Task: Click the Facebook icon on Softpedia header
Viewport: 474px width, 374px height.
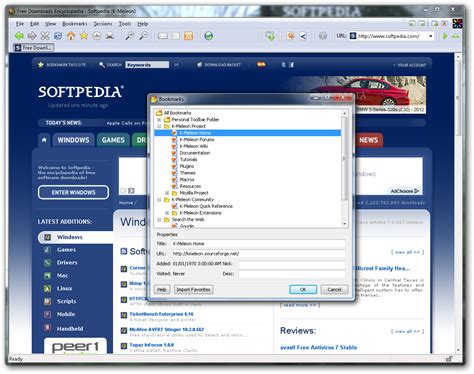Action: [291, 65]
